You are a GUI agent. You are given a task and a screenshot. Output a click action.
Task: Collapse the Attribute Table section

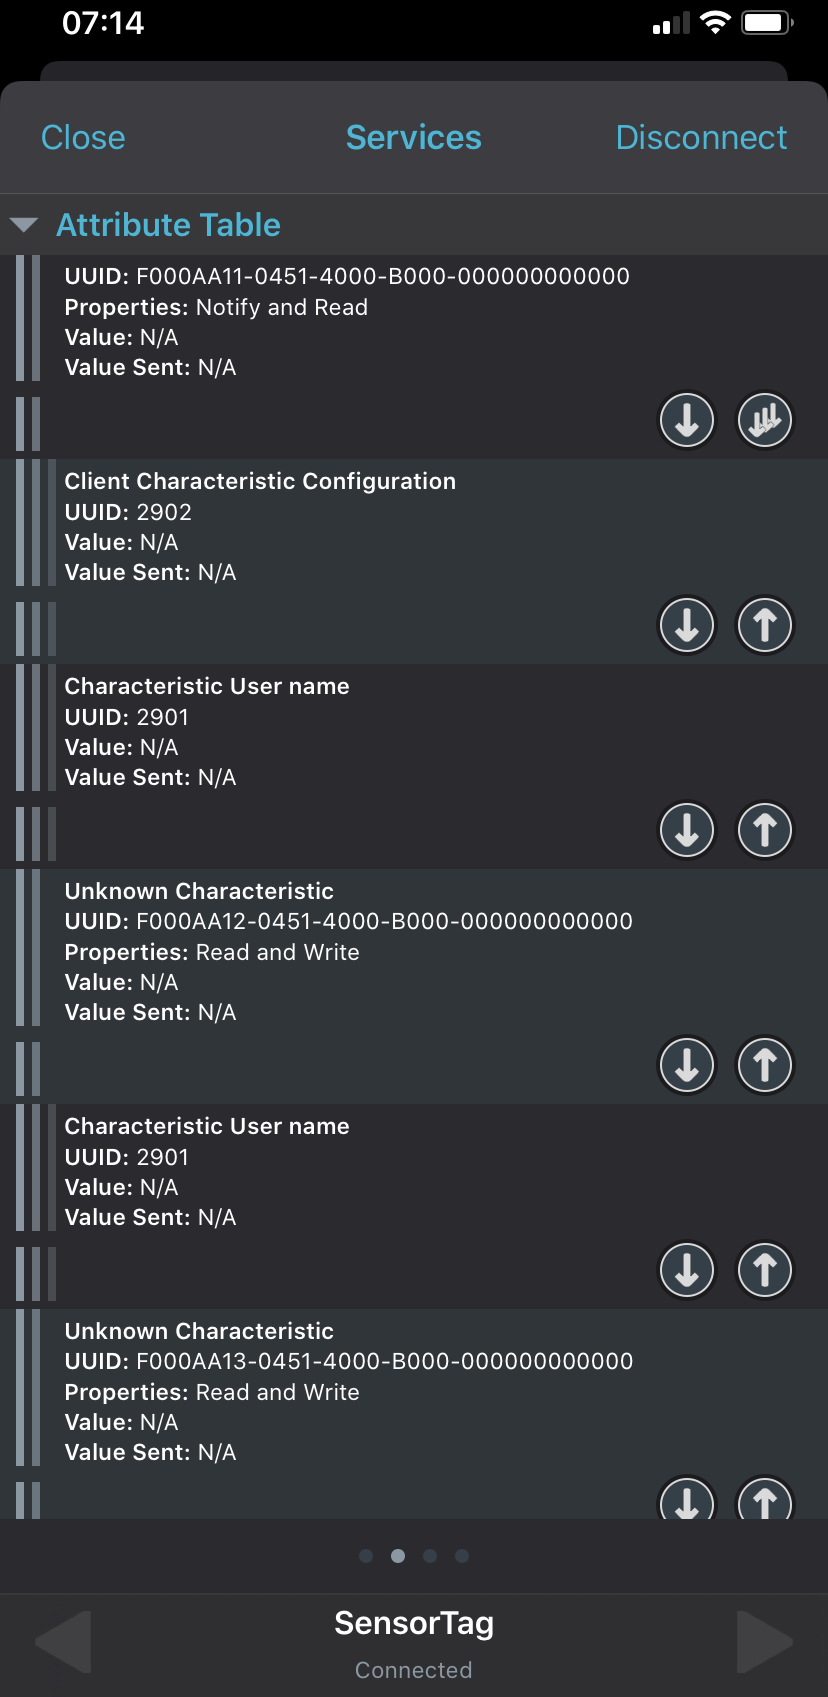coord(24,225)
